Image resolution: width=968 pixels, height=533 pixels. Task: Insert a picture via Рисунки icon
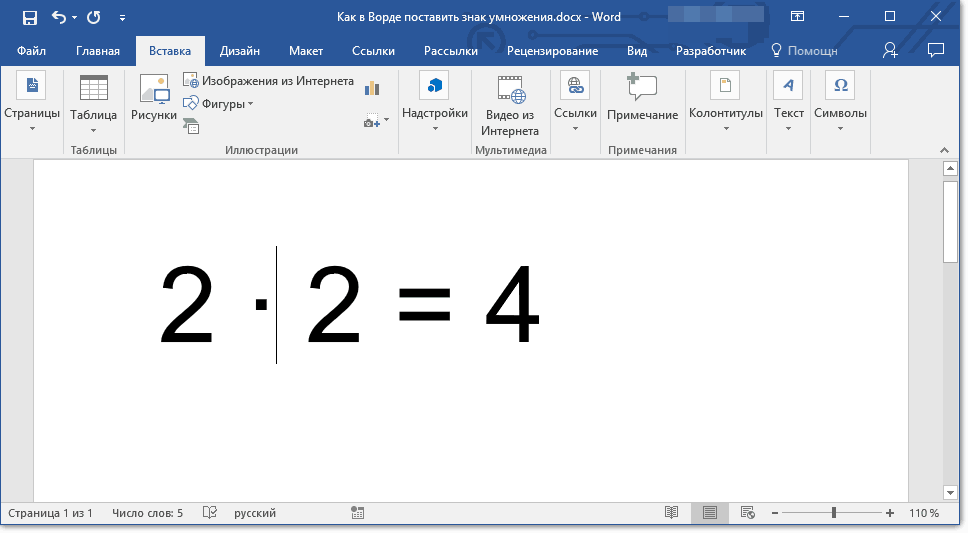(154, 98)
